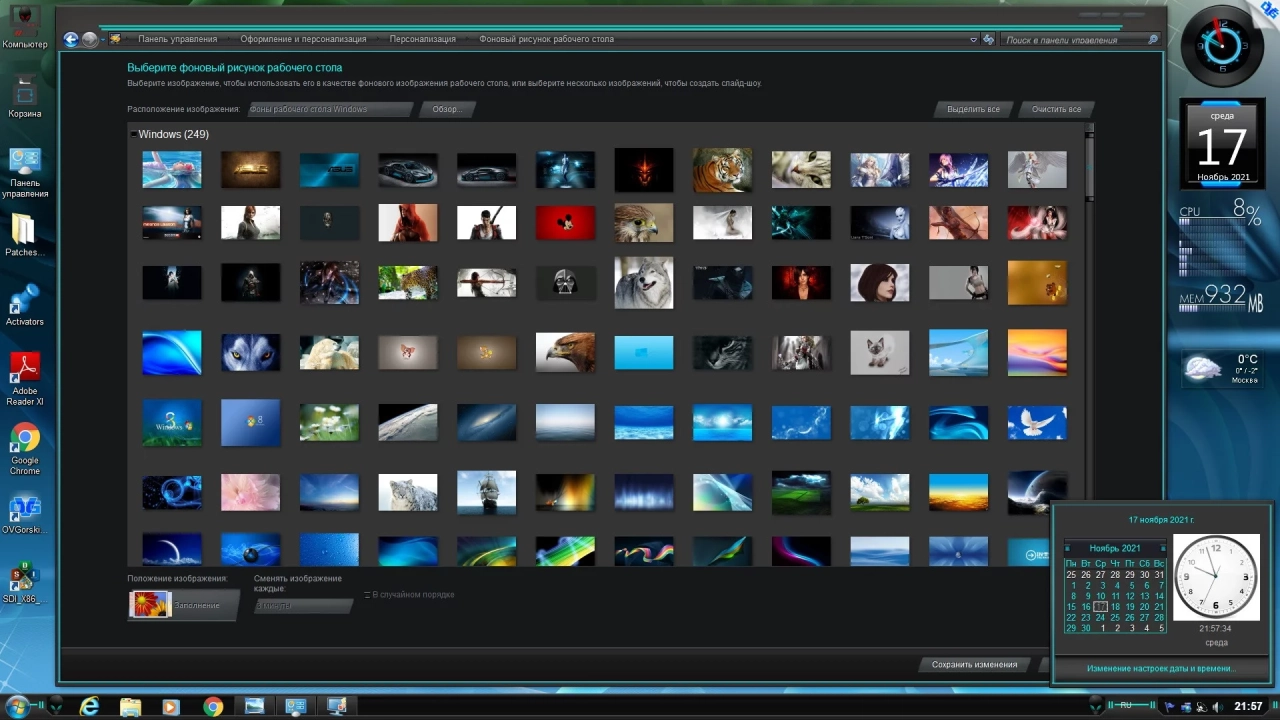Click the Ноябрь 2021 calendar header
The height and width of the screenshot is (720, 1280).
(1115, 548)
